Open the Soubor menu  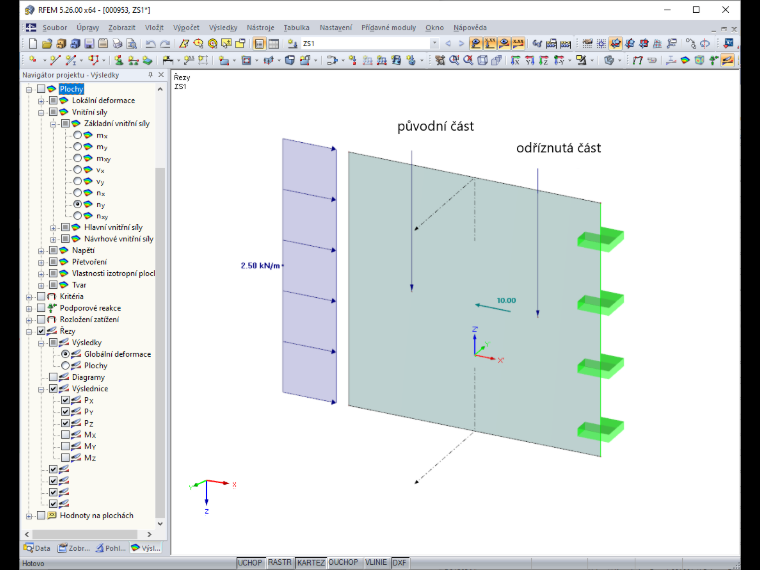tap(55, 28)
